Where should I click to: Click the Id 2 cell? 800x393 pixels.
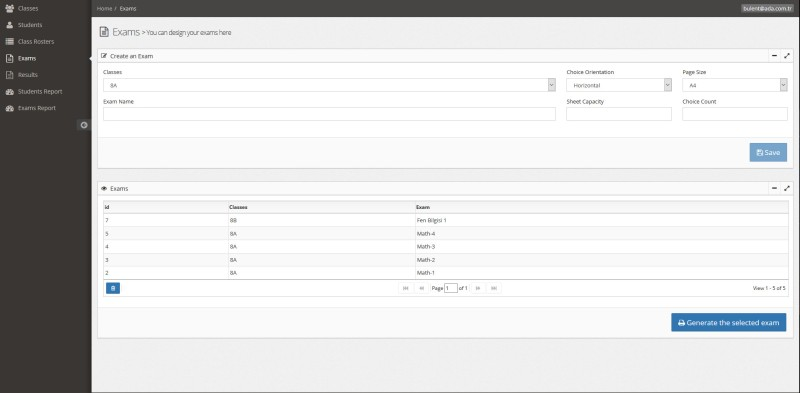[x=166, y=273]
